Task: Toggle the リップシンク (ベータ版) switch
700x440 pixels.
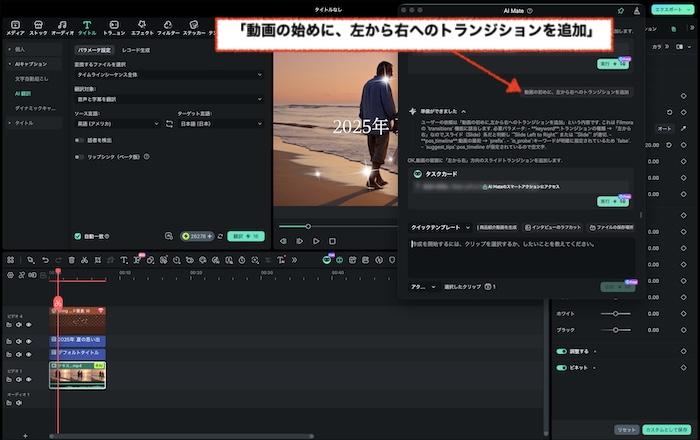Action: 79,157
